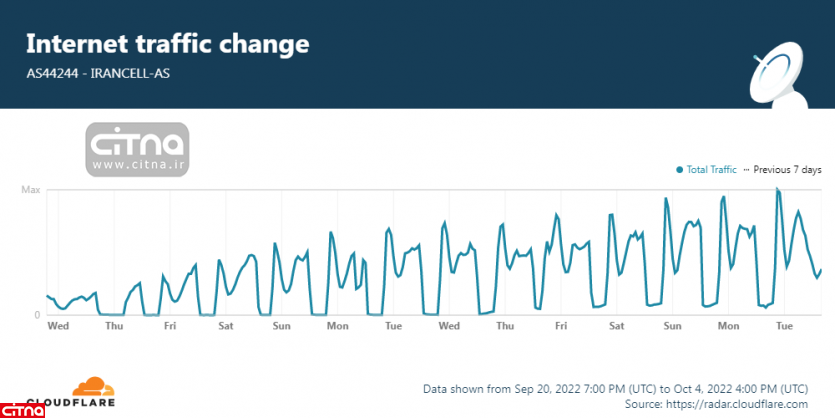835x418 pixels.
Task: Click the Data shown date range text
Action: pyautogui.click(x=615, y=388)
